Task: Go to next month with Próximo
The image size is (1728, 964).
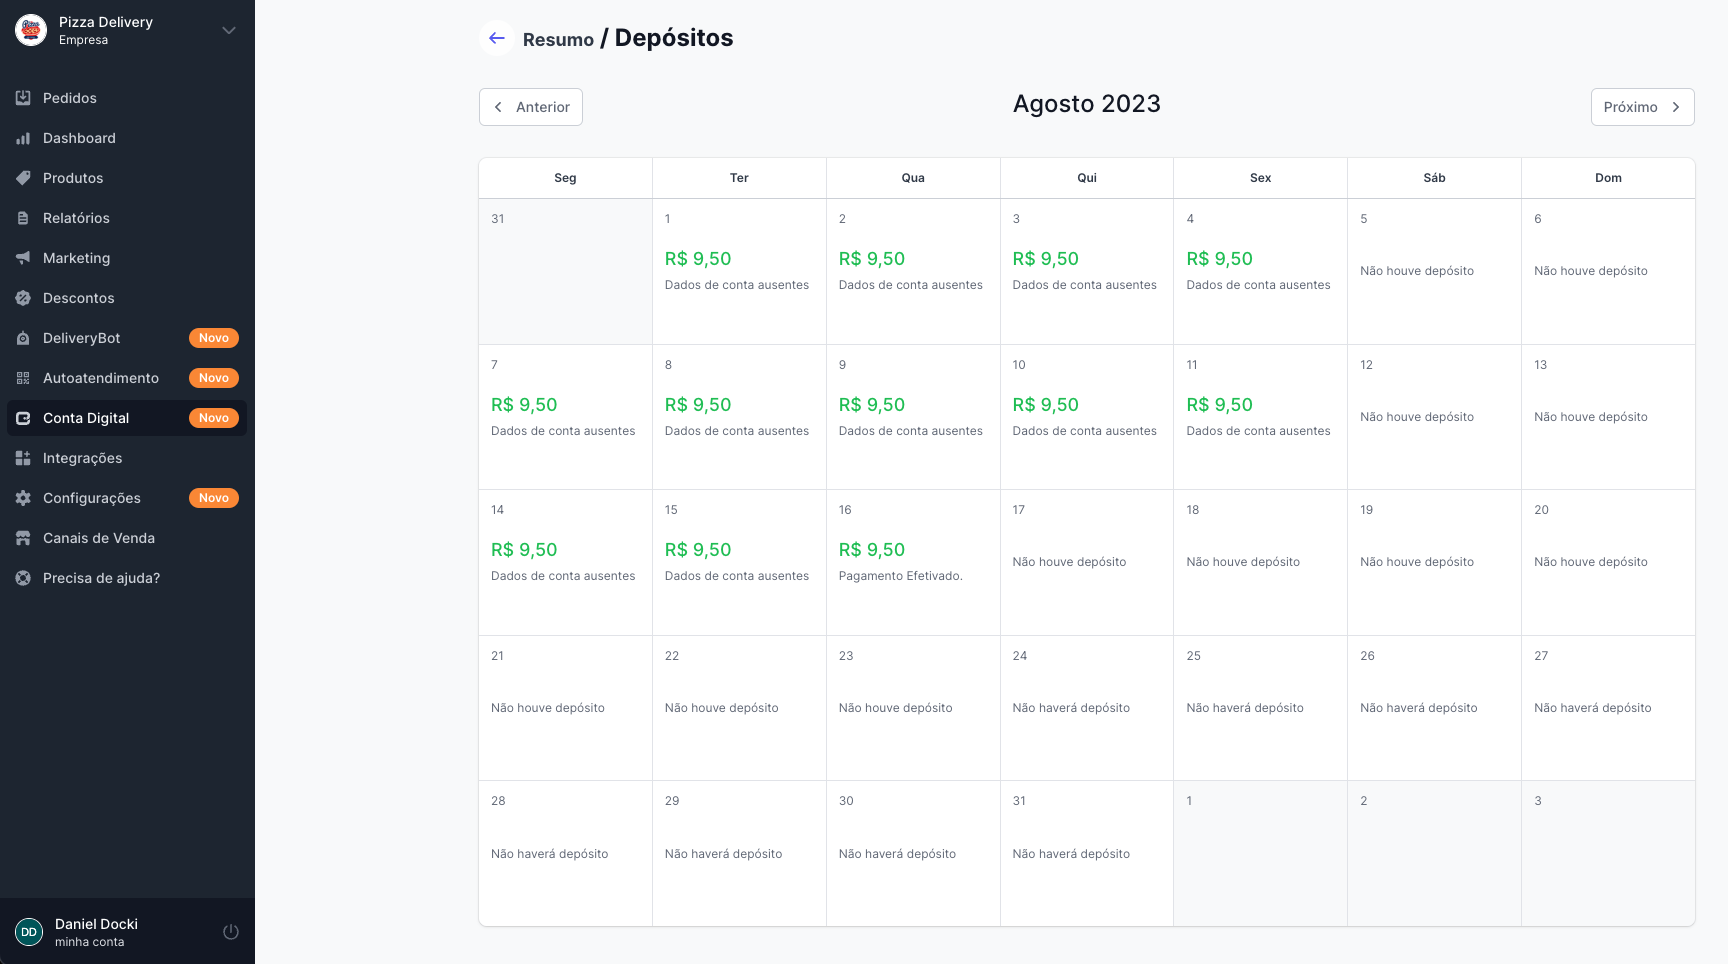Action: click(1642, 107)
